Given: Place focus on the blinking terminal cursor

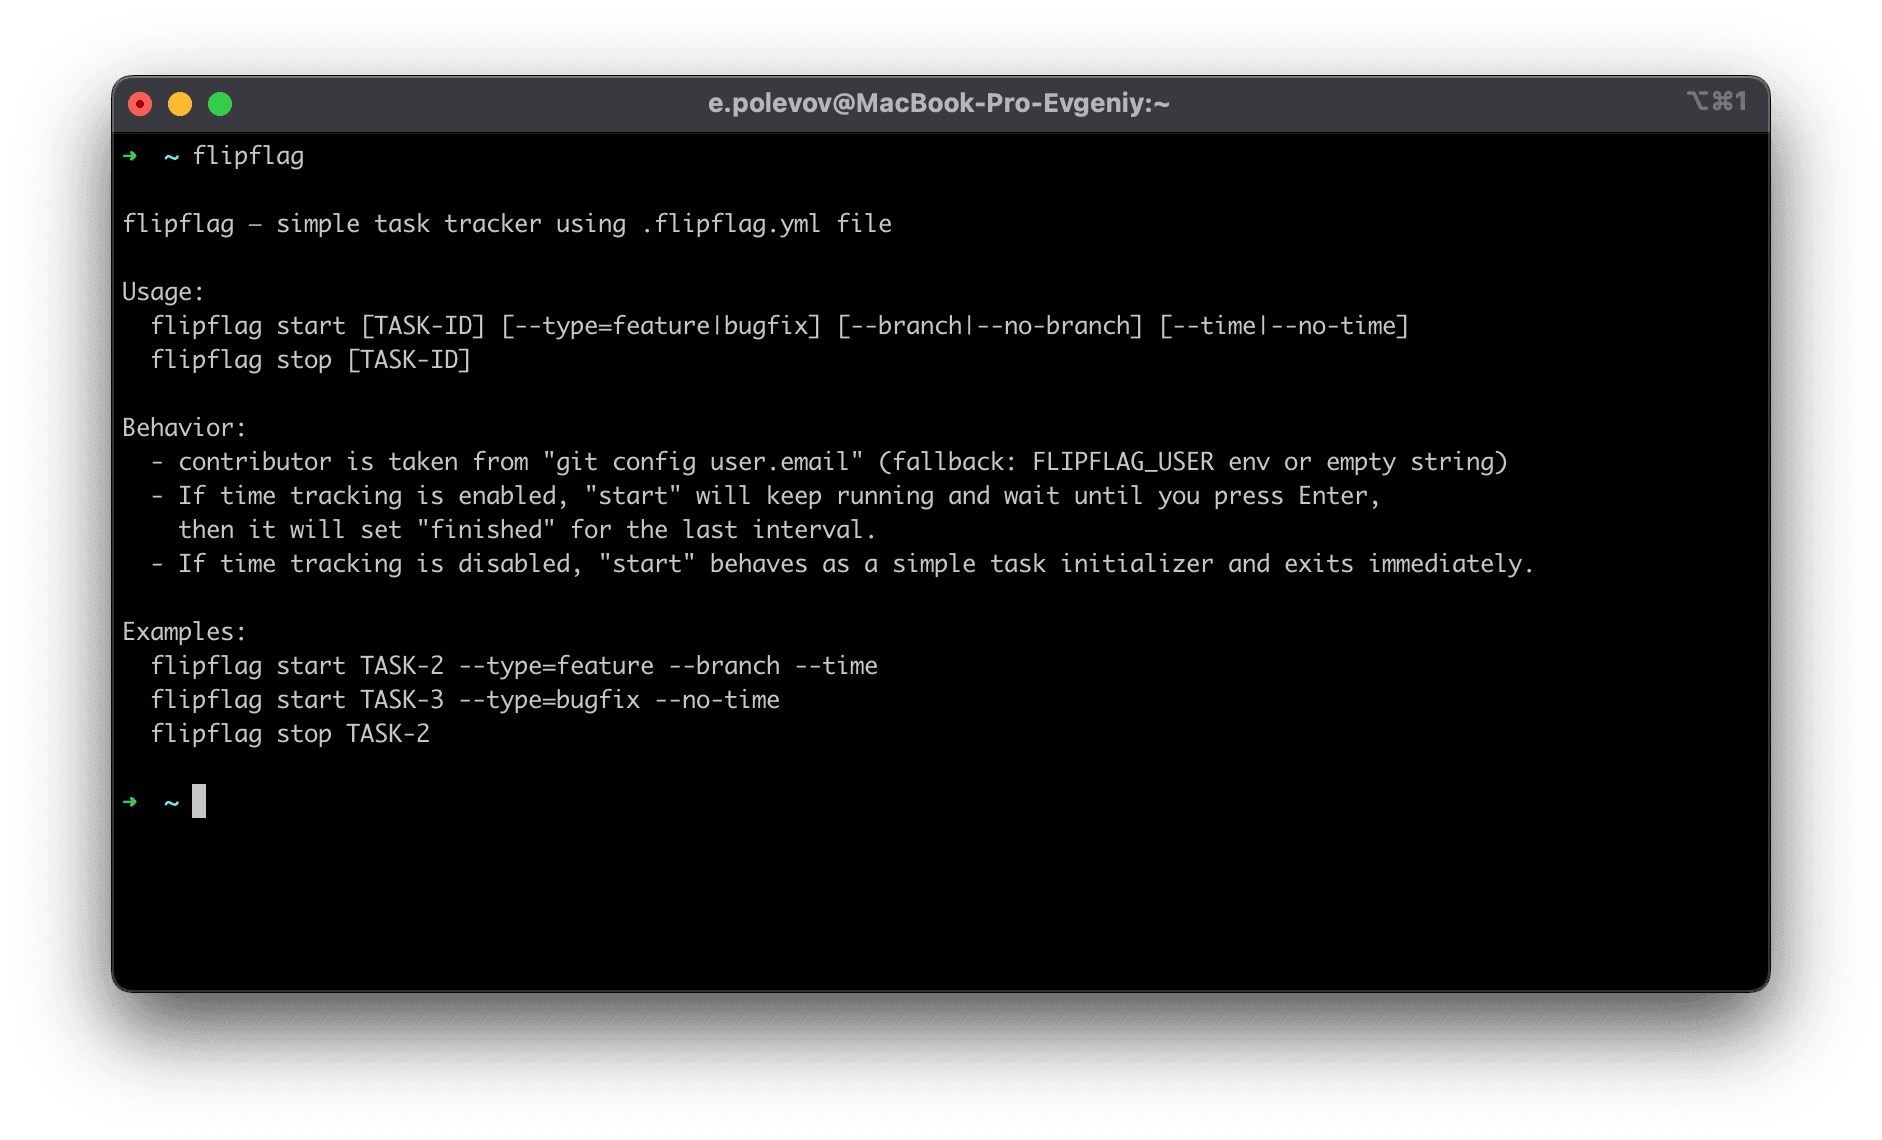Looking at the screenshot, I should pyautogui.click(x=200, y=801).
